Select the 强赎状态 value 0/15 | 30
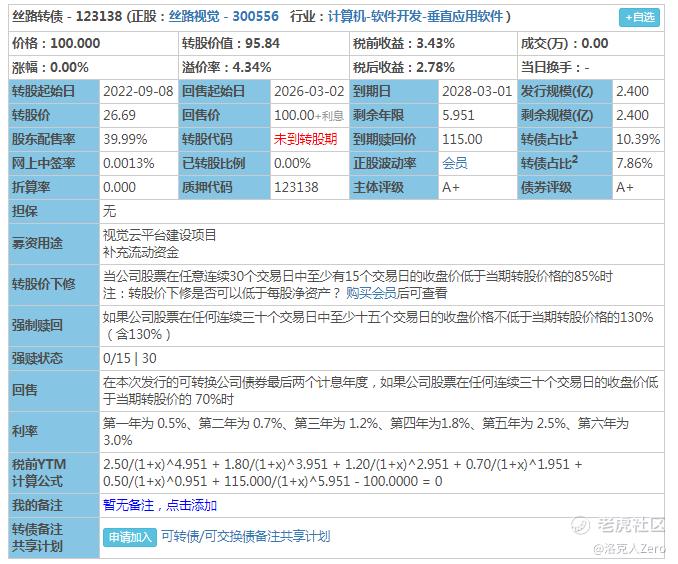 (130, 358)
